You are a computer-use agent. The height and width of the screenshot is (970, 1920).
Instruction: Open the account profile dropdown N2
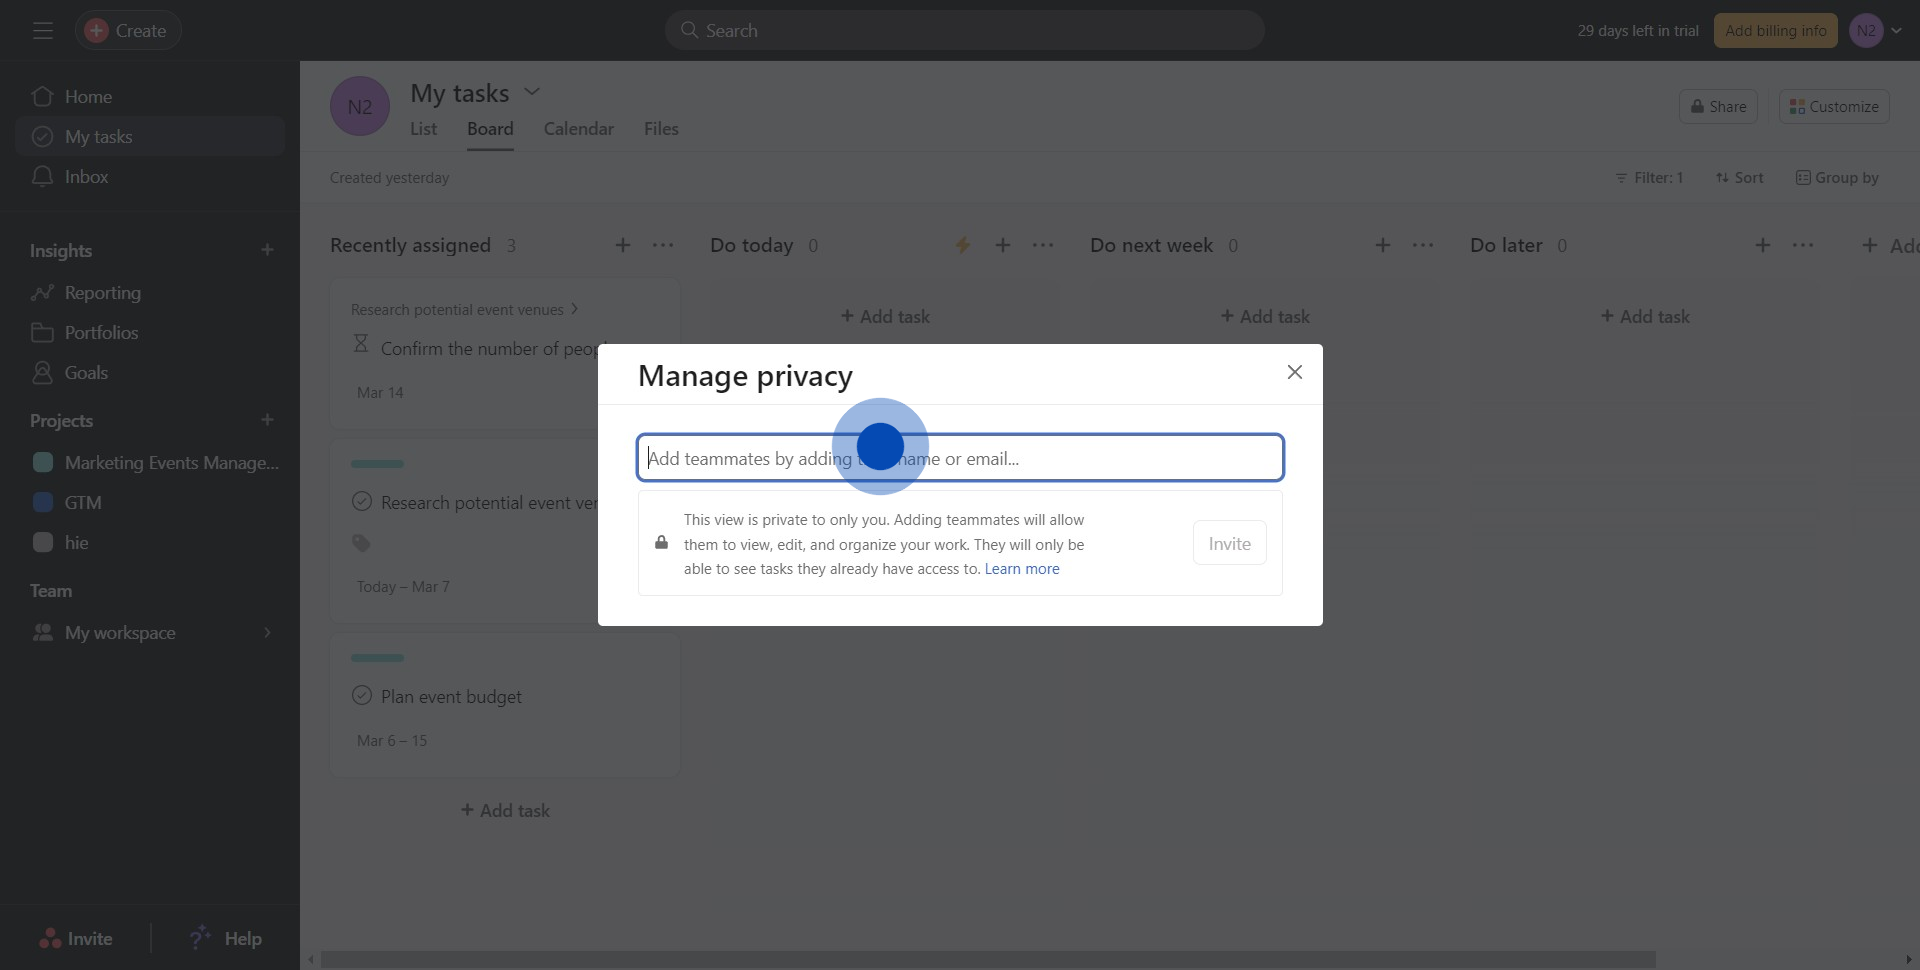(1876, 31)
